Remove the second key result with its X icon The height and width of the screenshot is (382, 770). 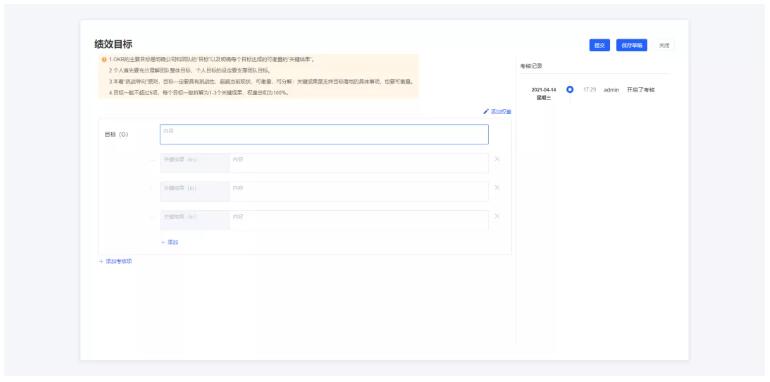[x=496, y=187]
